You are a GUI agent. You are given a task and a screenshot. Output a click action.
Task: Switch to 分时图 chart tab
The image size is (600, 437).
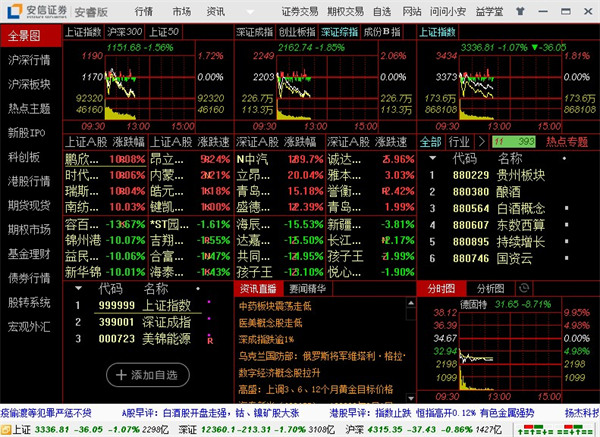(x=442, y=289)
